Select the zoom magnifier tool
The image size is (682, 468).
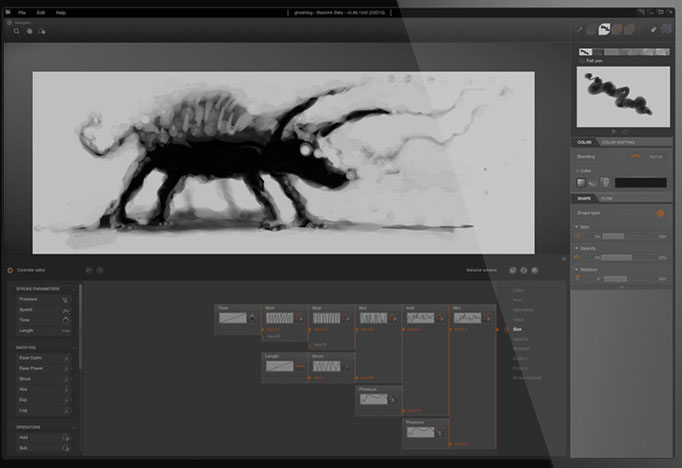click(x=17, y=31)
